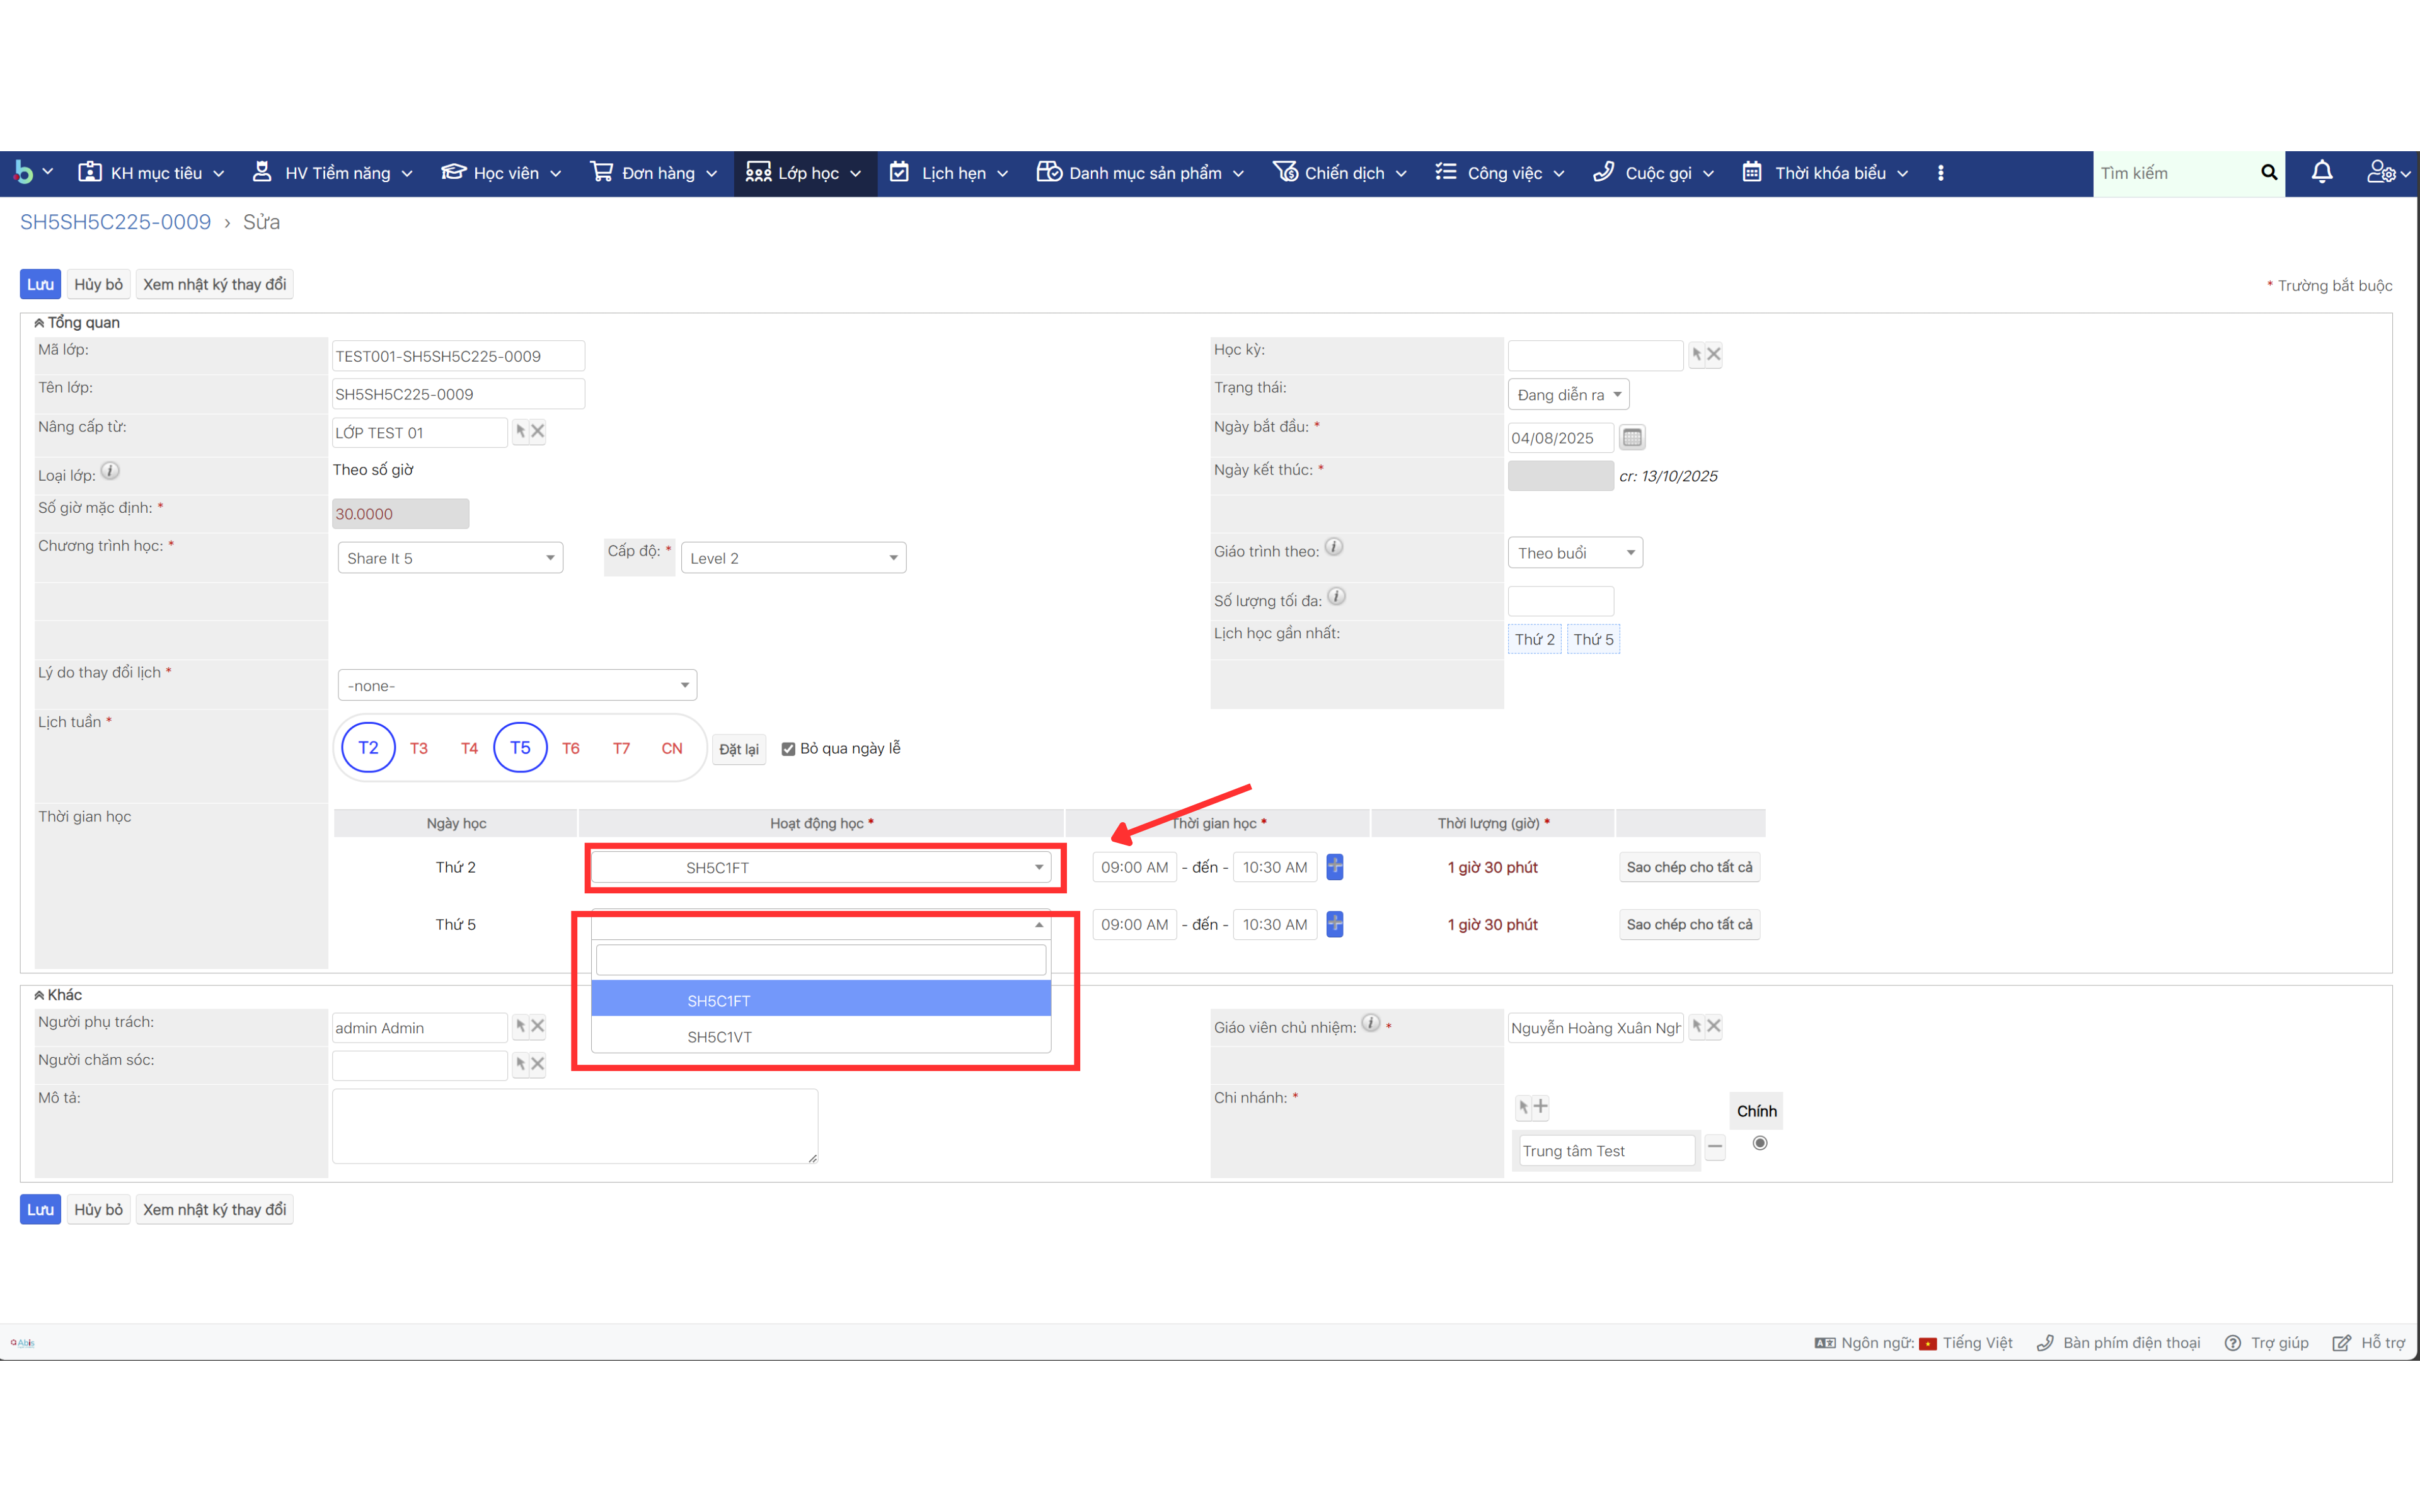This screenshot has width=2420, height=1512.
Task: Click info icon next to Loại lớp
Action: click(110, 470)
